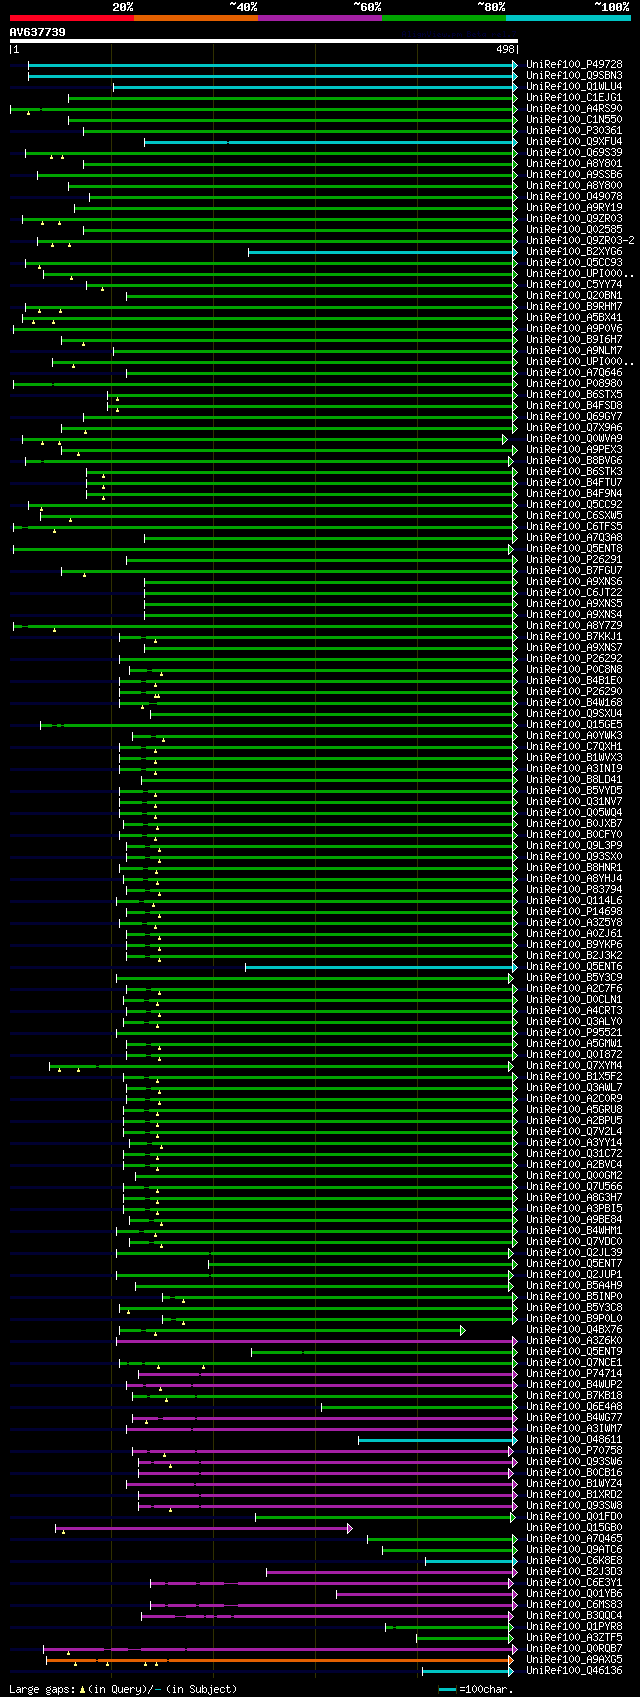The width and height of the screenshot is (640, 1697).
Task: Click the UniRef100_B8LD41 hit label
Action: [574, 779]
